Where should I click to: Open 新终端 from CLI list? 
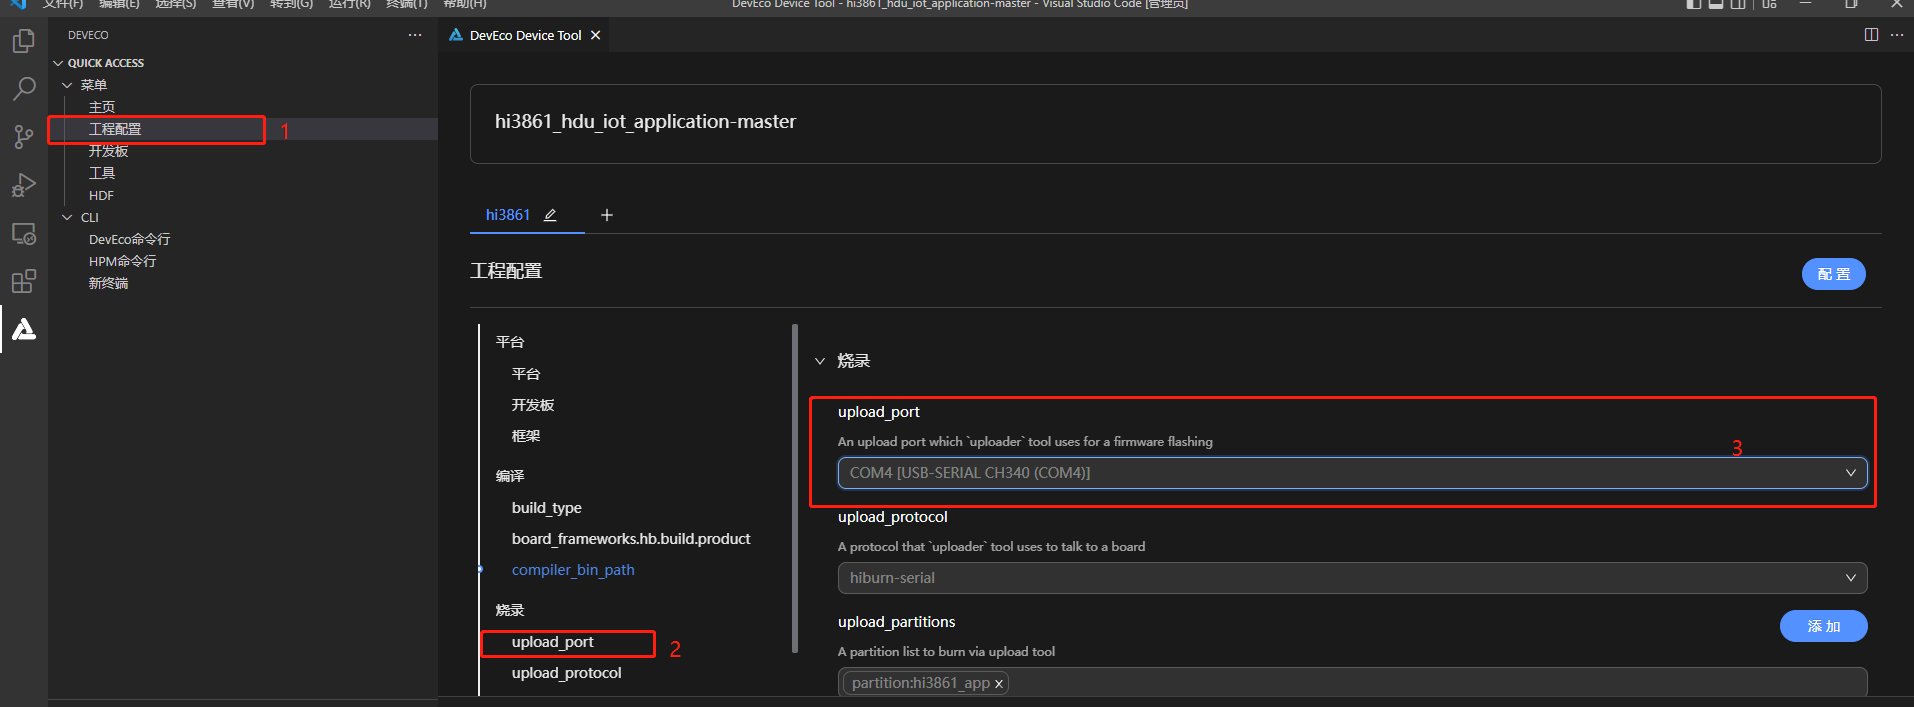click(x=108, y=283)
